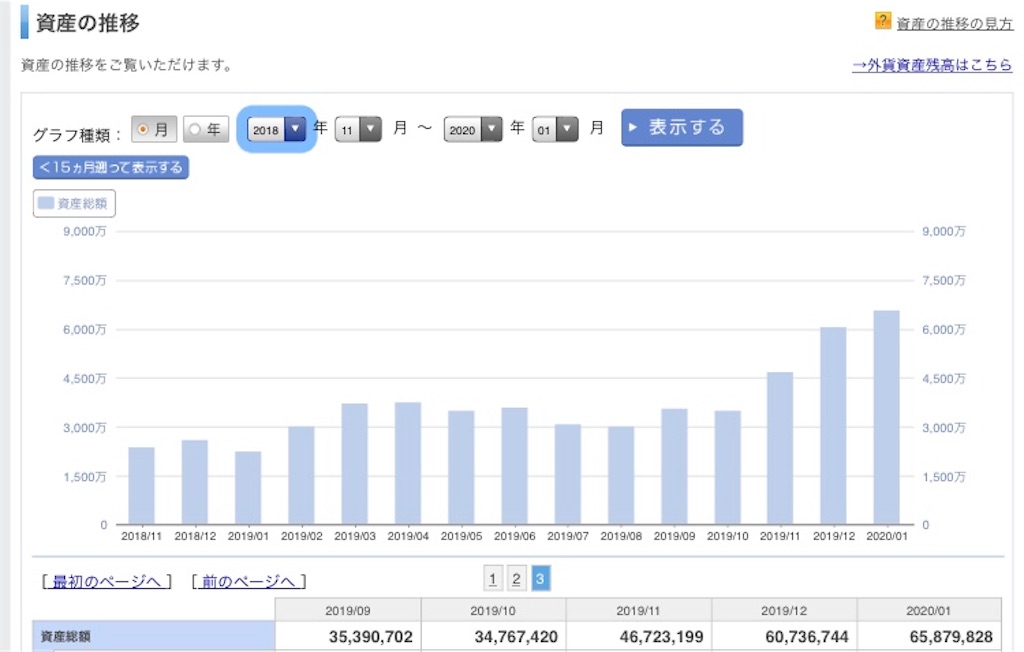
Task: Click the 2018/11 bar in the chart
Action: click(141, 485)
